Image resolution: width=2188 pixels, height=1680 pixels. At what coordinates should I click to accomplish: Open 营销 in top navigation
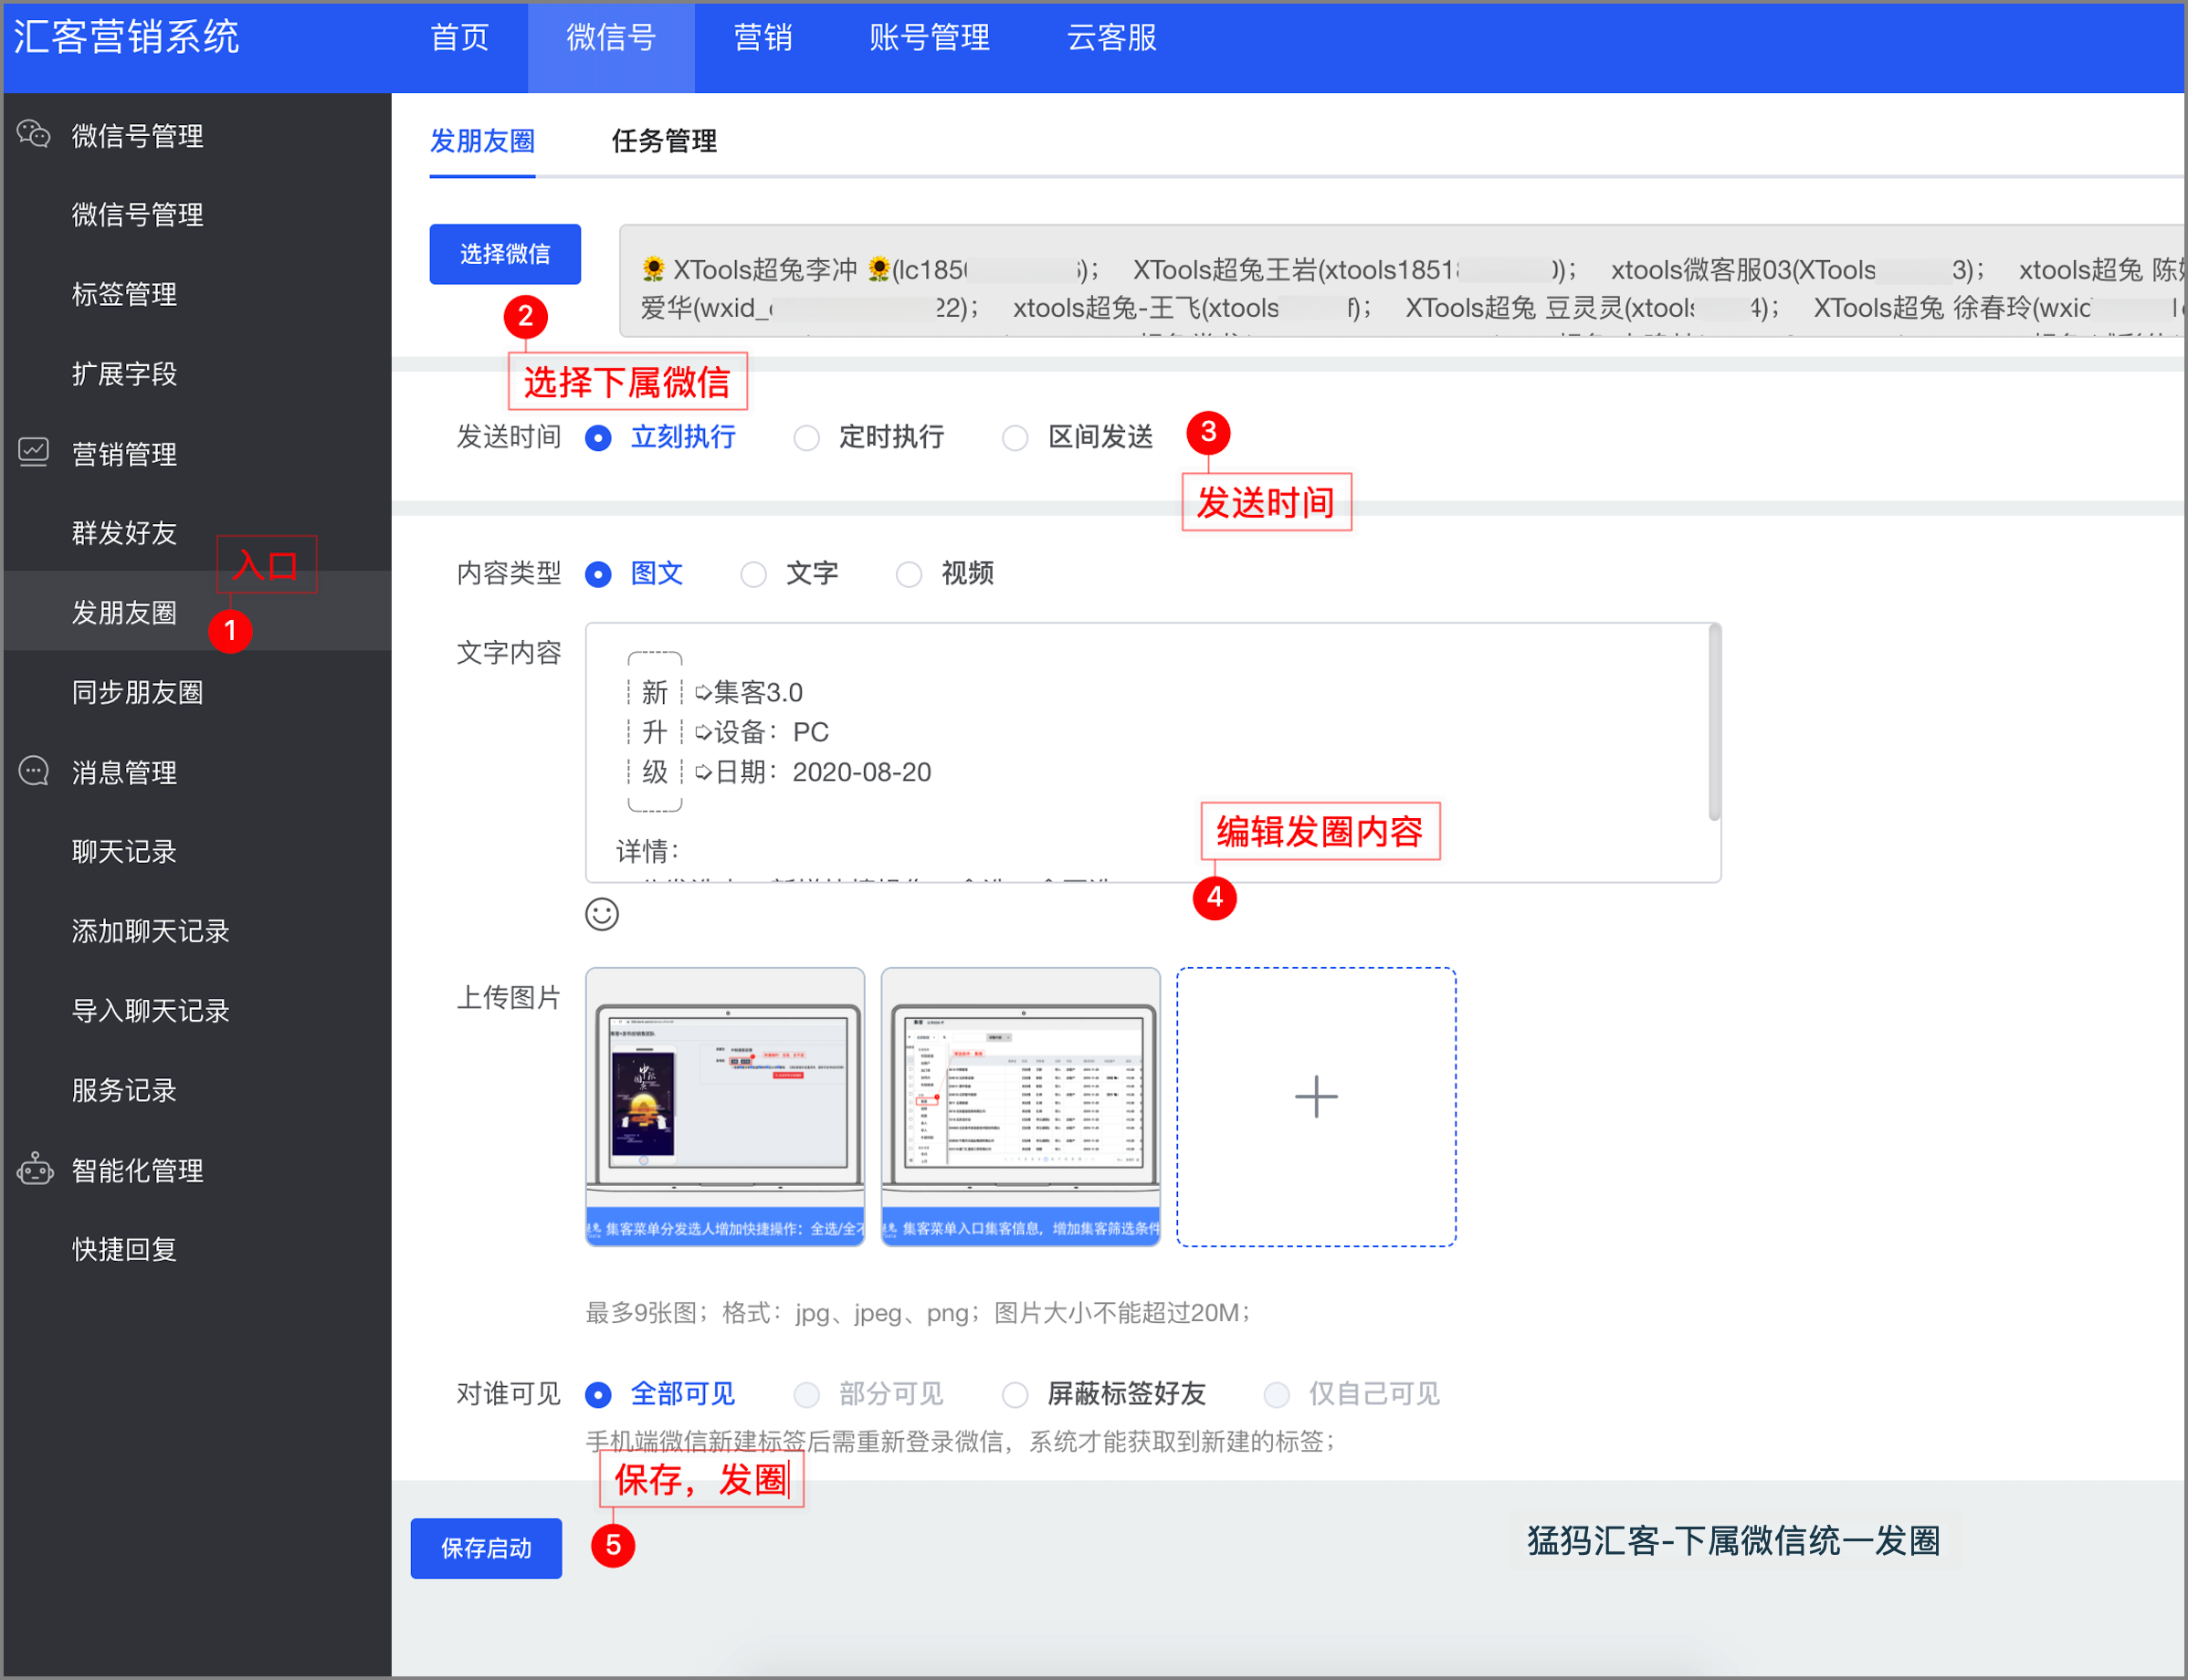click(762, 38)
